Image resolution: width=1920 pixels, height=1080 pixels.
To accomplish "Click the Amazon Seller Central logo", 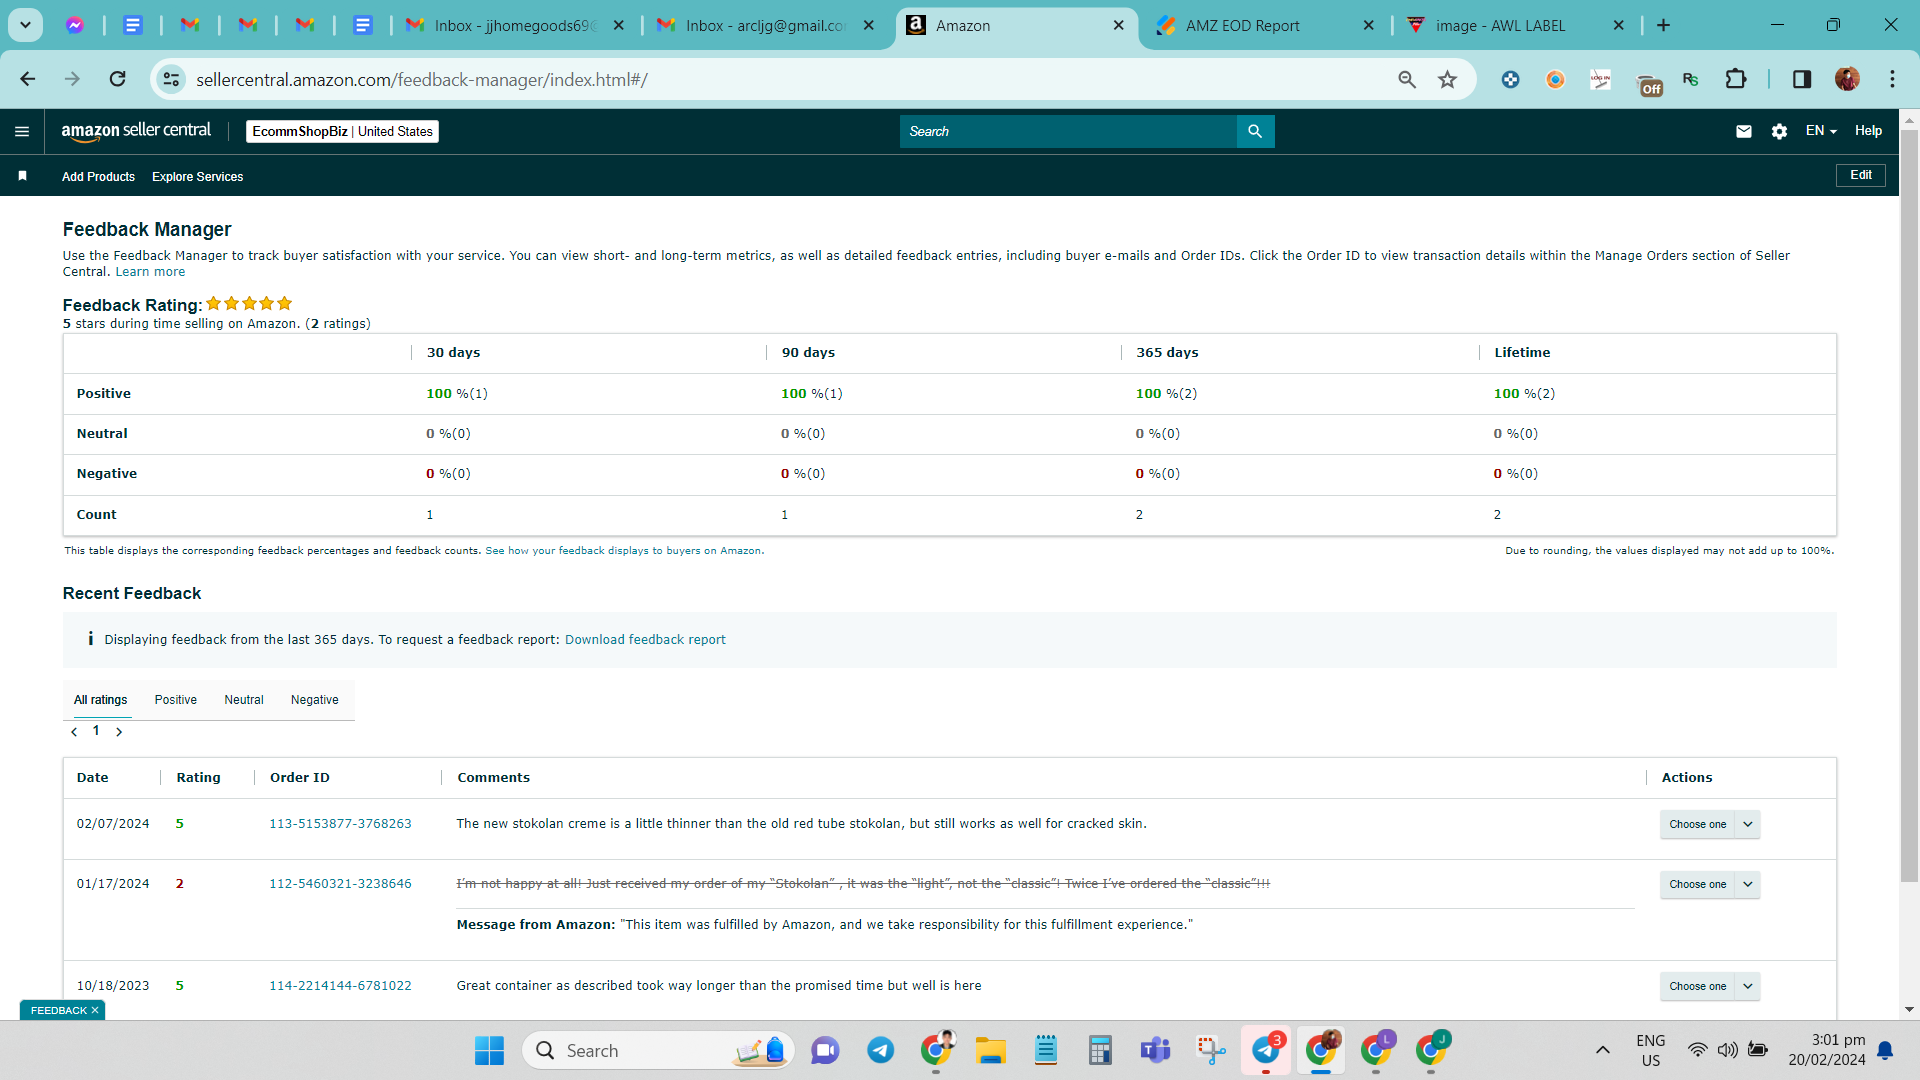I will point(136,131).
